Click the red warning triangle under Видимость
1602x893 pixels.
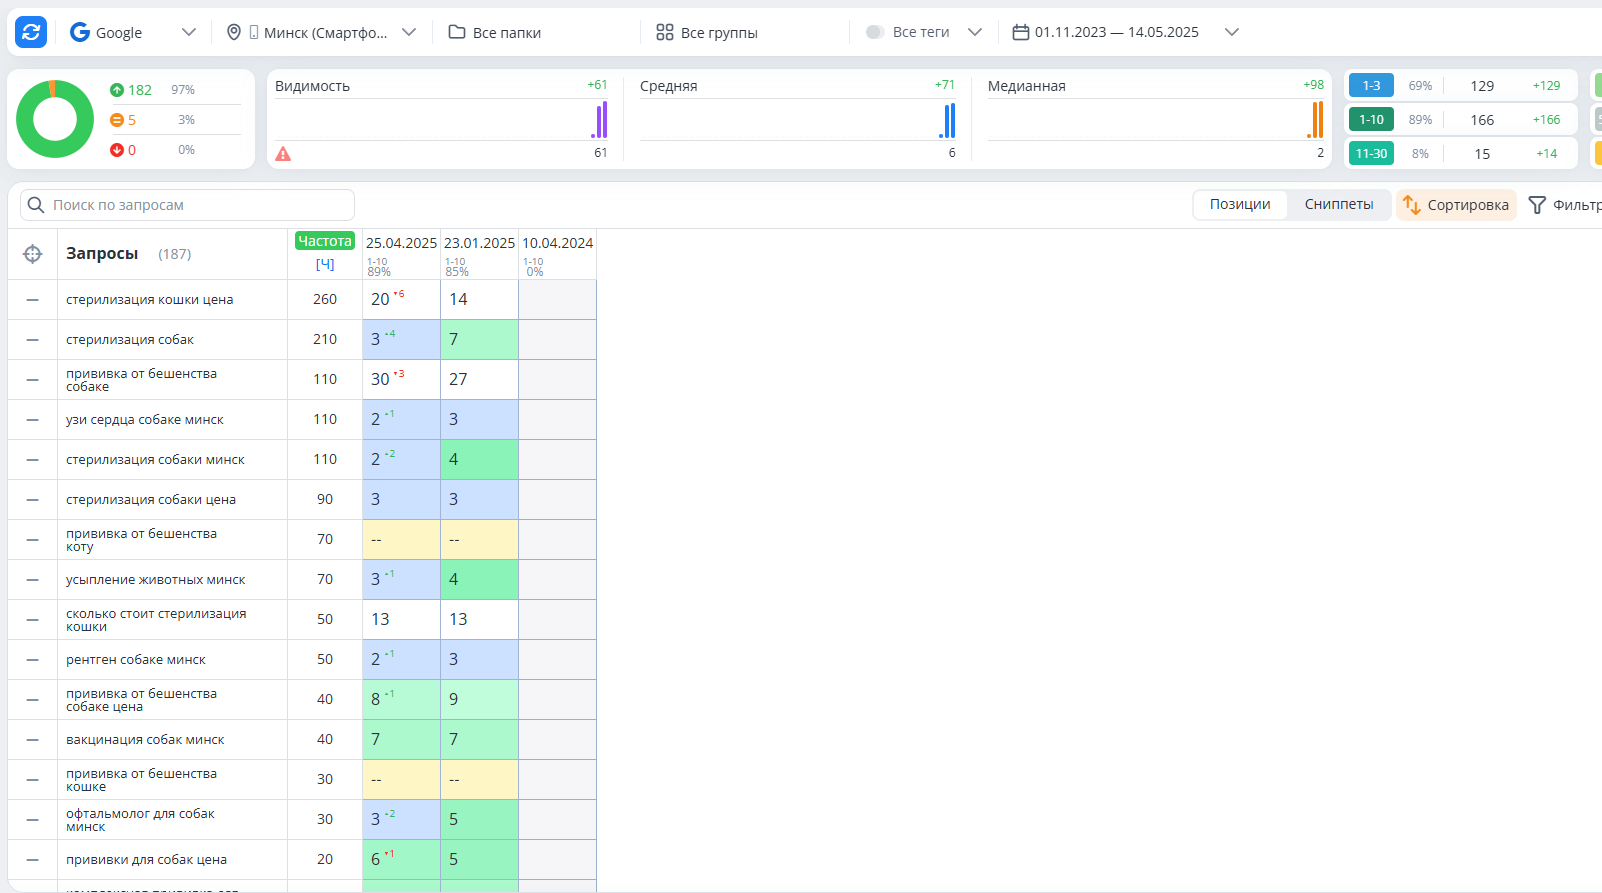[x=283, y=154]
